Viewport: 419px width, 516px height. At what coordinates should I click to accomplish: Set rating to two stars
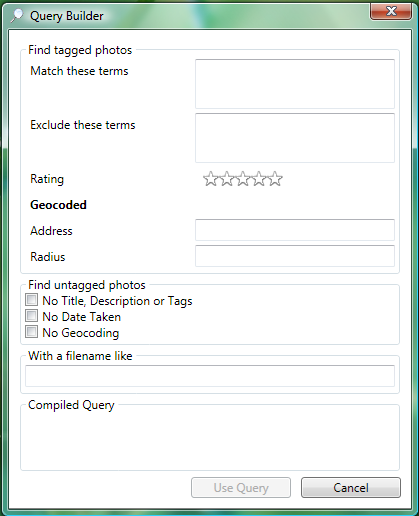tap(227, 179)
